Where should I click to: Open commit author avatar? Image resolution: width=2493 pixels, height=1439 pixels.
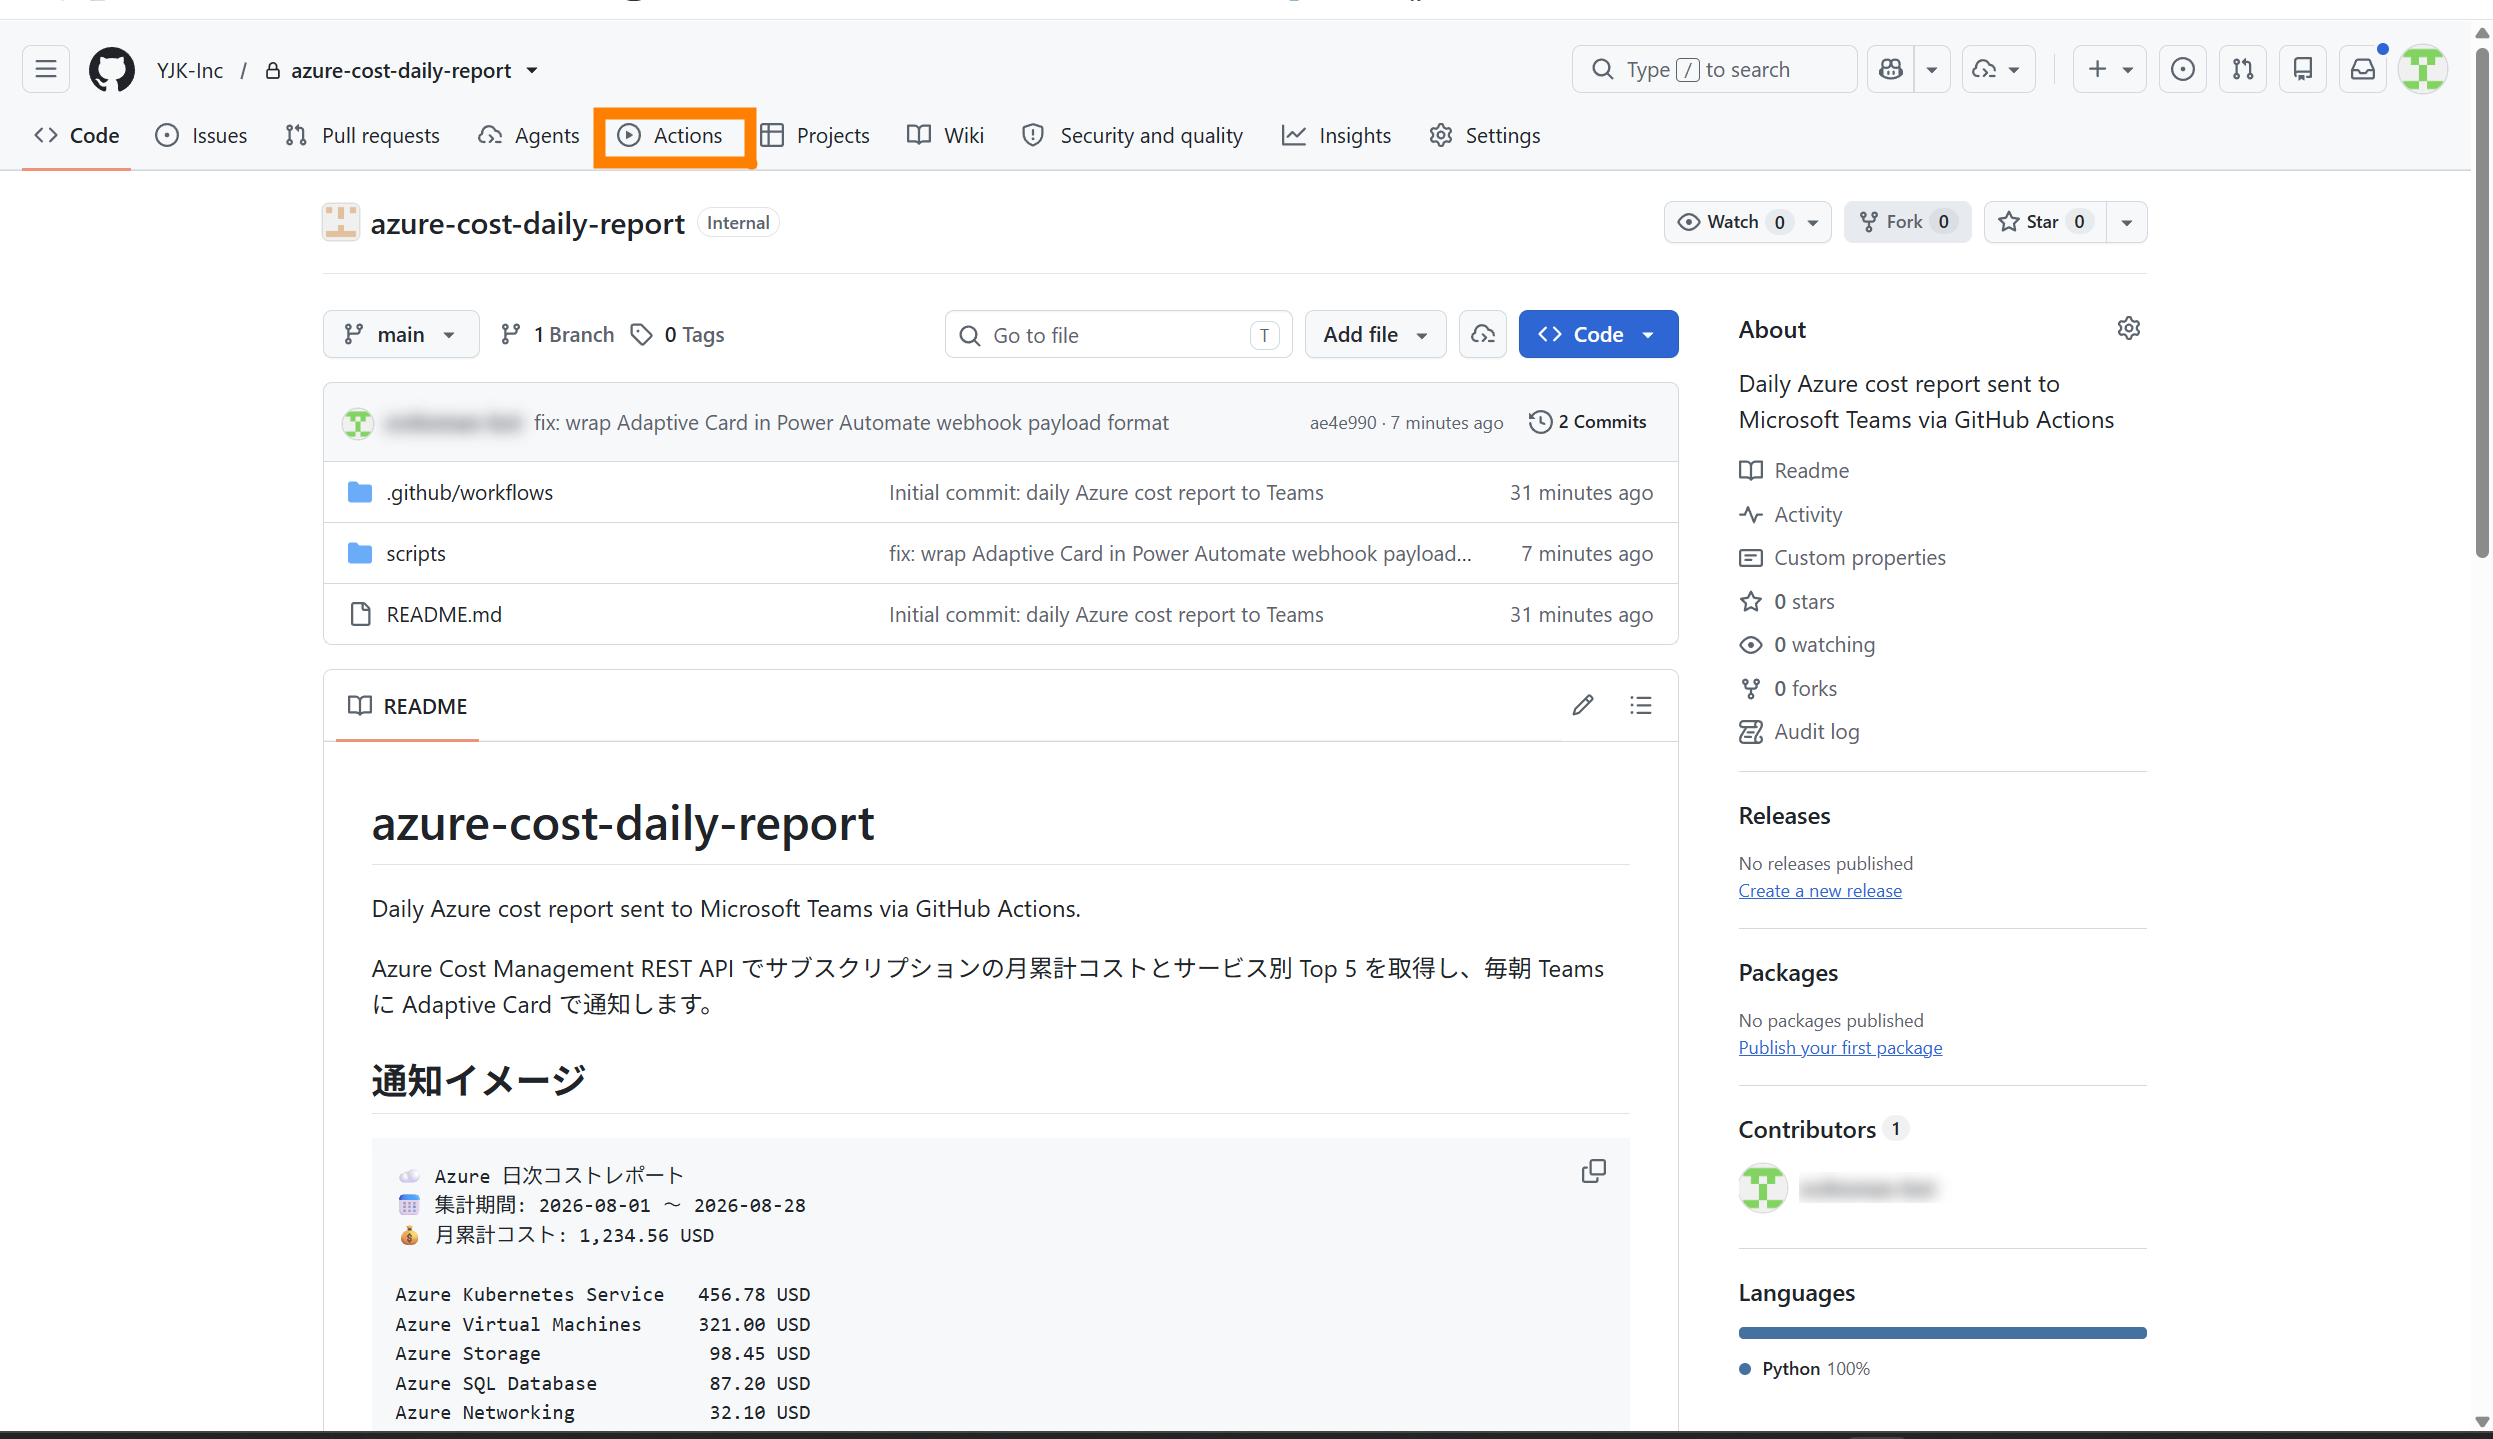tap(358, 423)
